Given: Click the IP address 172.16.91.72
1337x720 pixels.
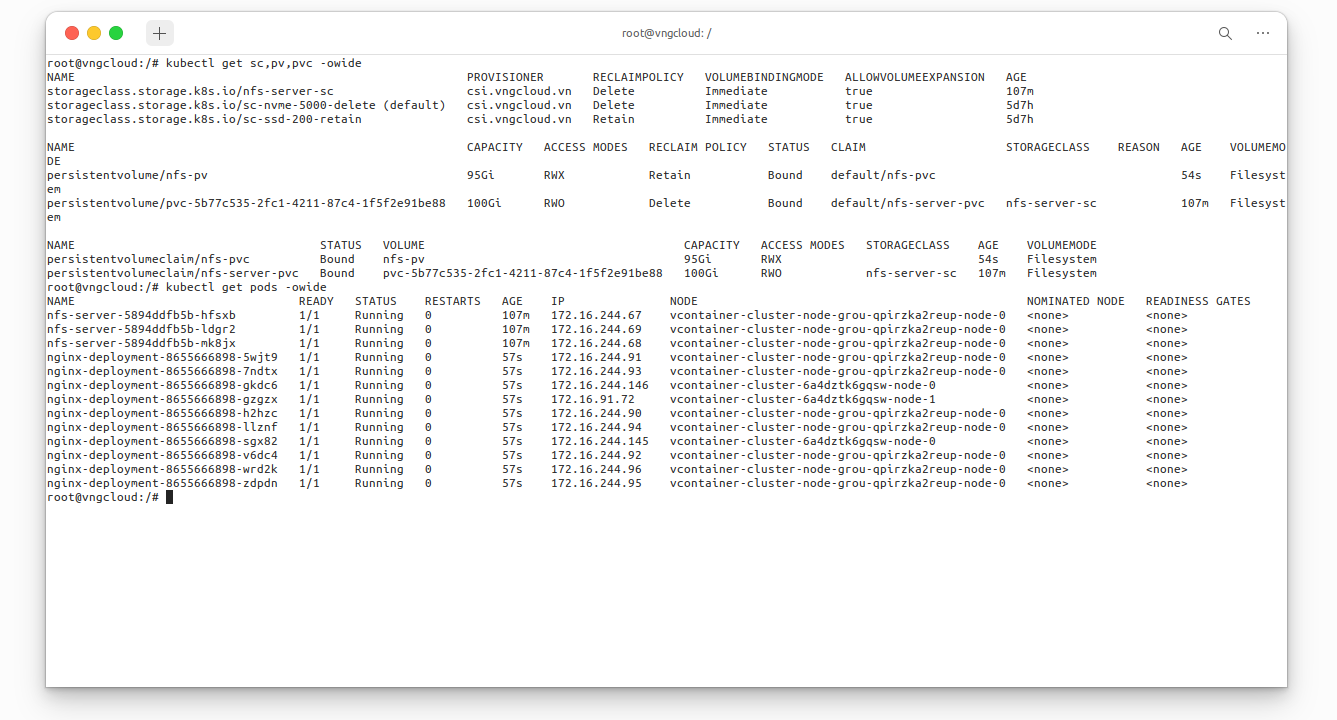Looking at the screenshot, I should [593, 399].
